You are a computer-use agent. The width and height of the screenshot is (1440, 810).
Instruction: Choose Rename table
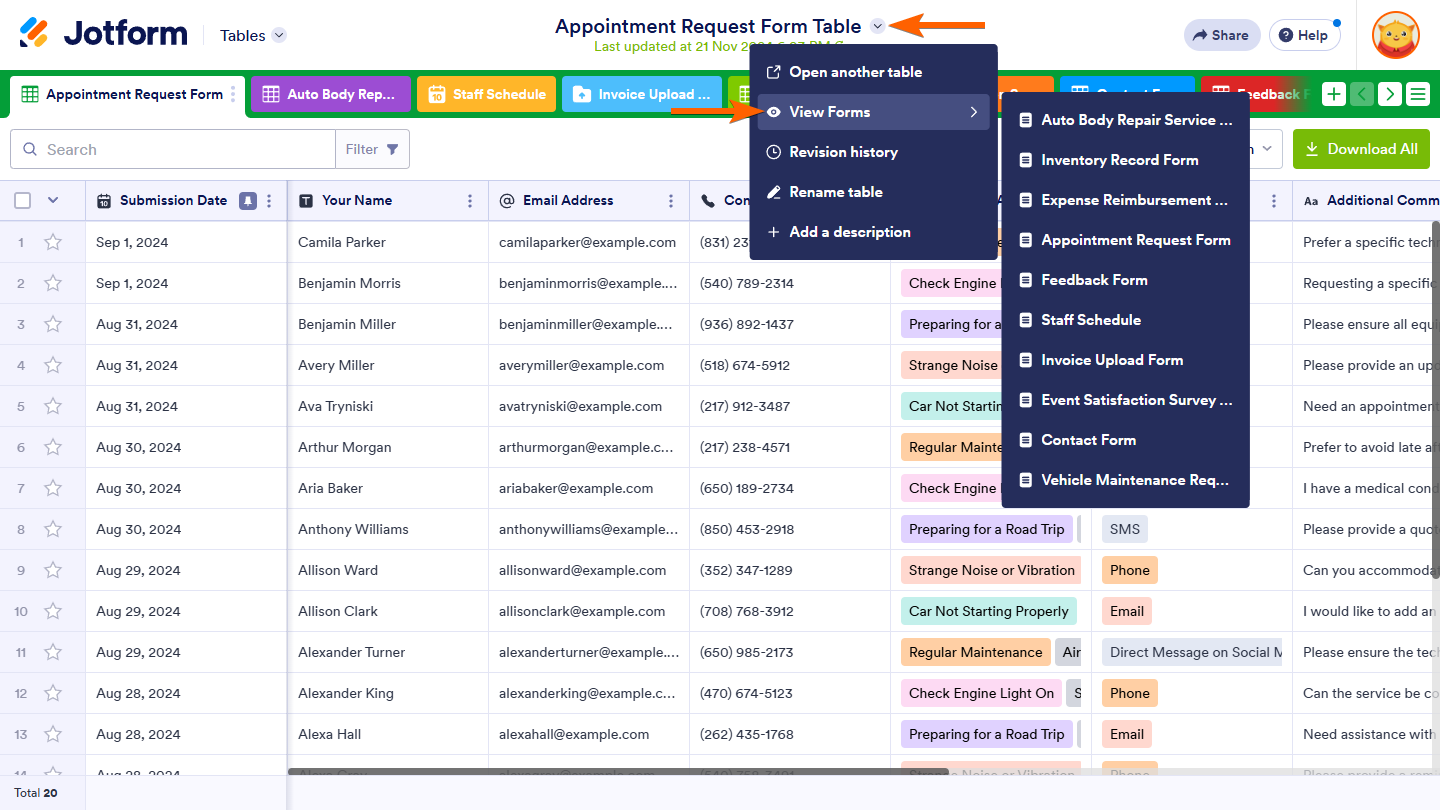click(x=873, y=192)
